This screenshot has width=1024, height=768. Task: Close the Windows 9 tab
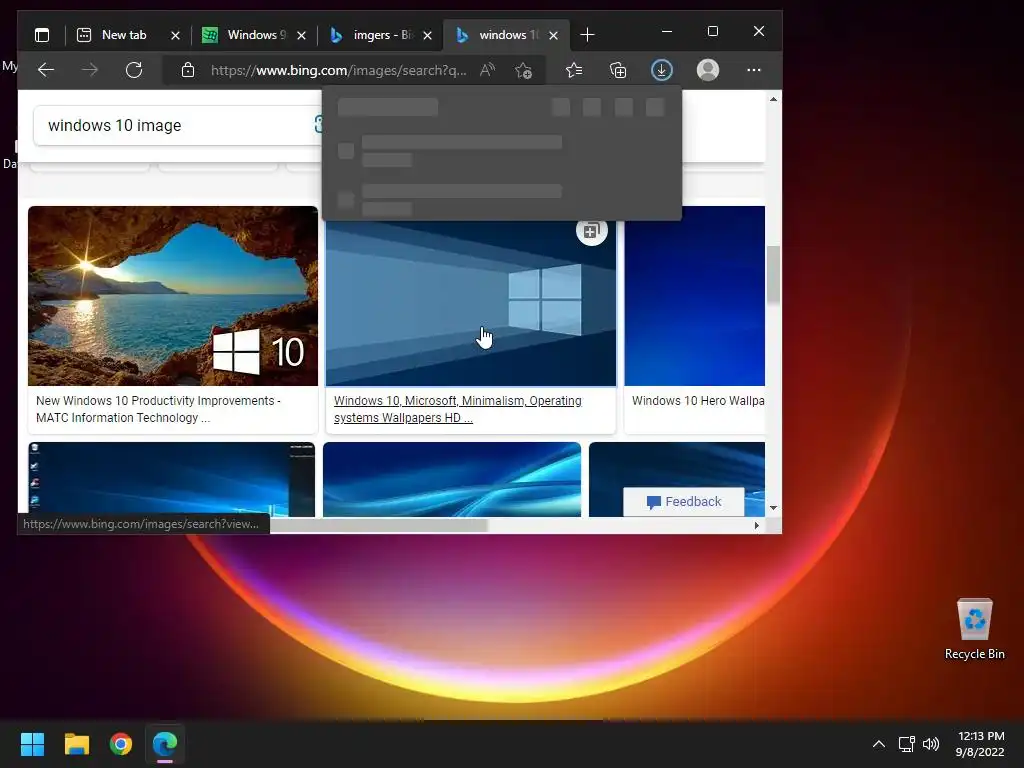click(x=301, y=35)
